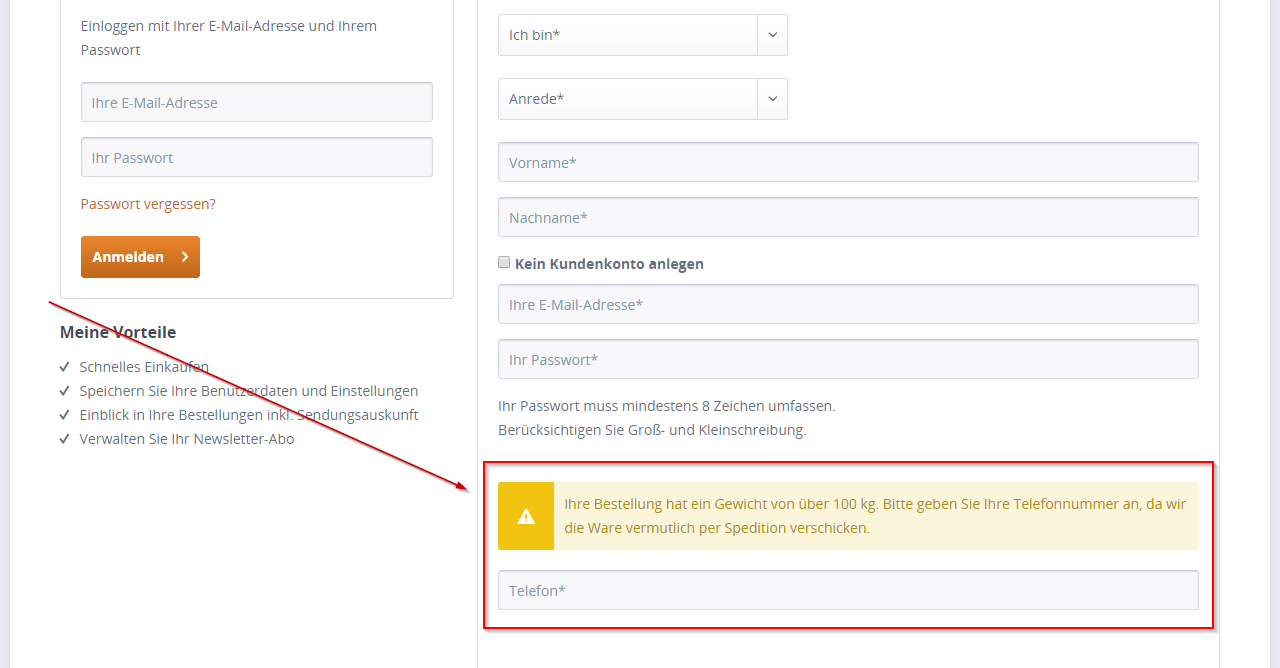
Task: Click the yellow warning triangle icon
Action: point(526,516)
